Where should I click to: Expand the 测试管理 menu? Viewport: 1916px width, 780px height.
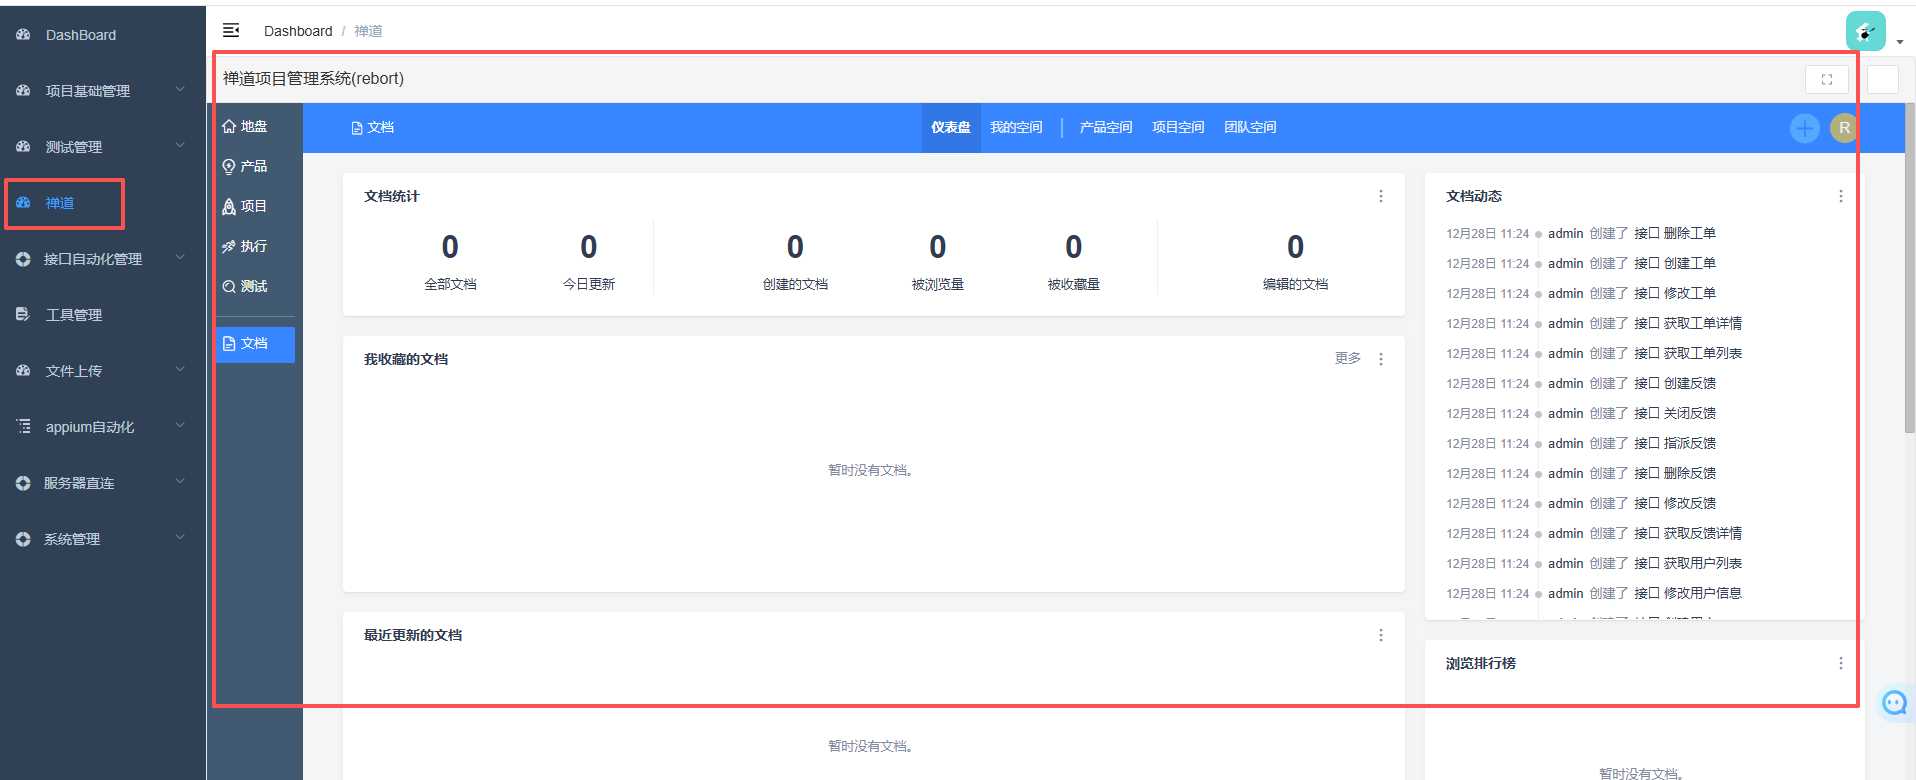(103, 147)
